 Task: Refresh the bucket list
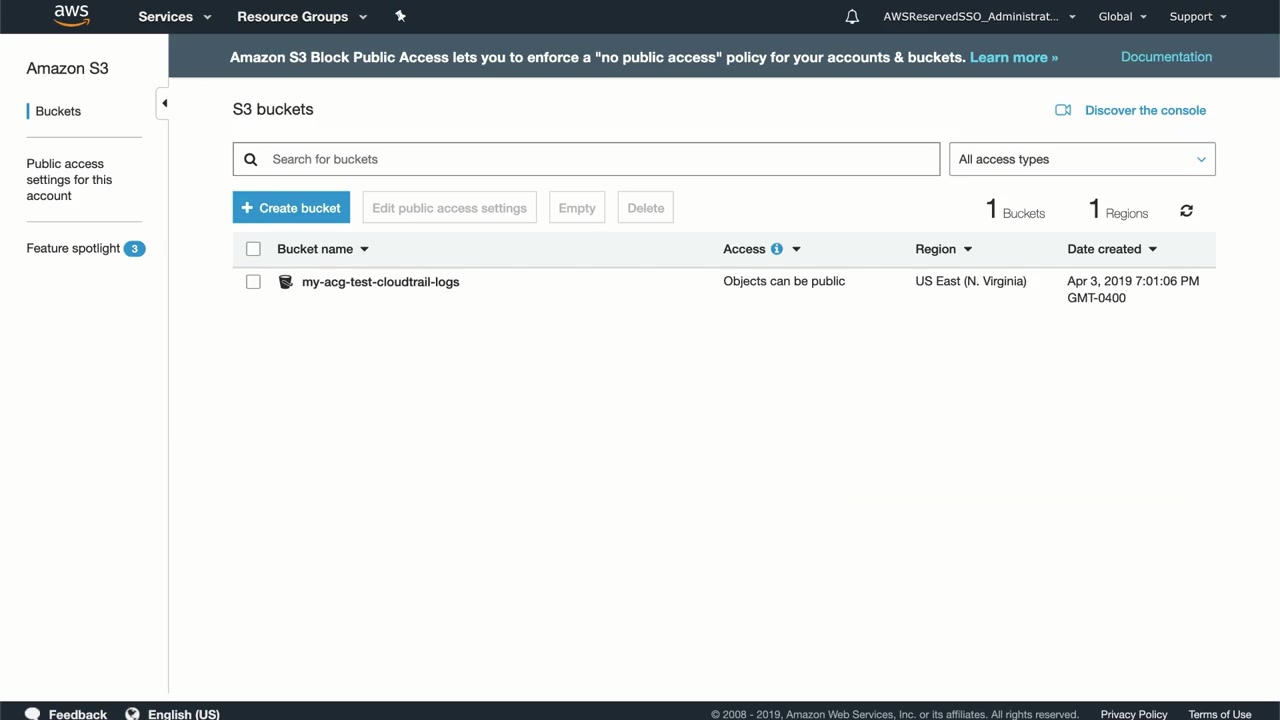(1186, 211)
